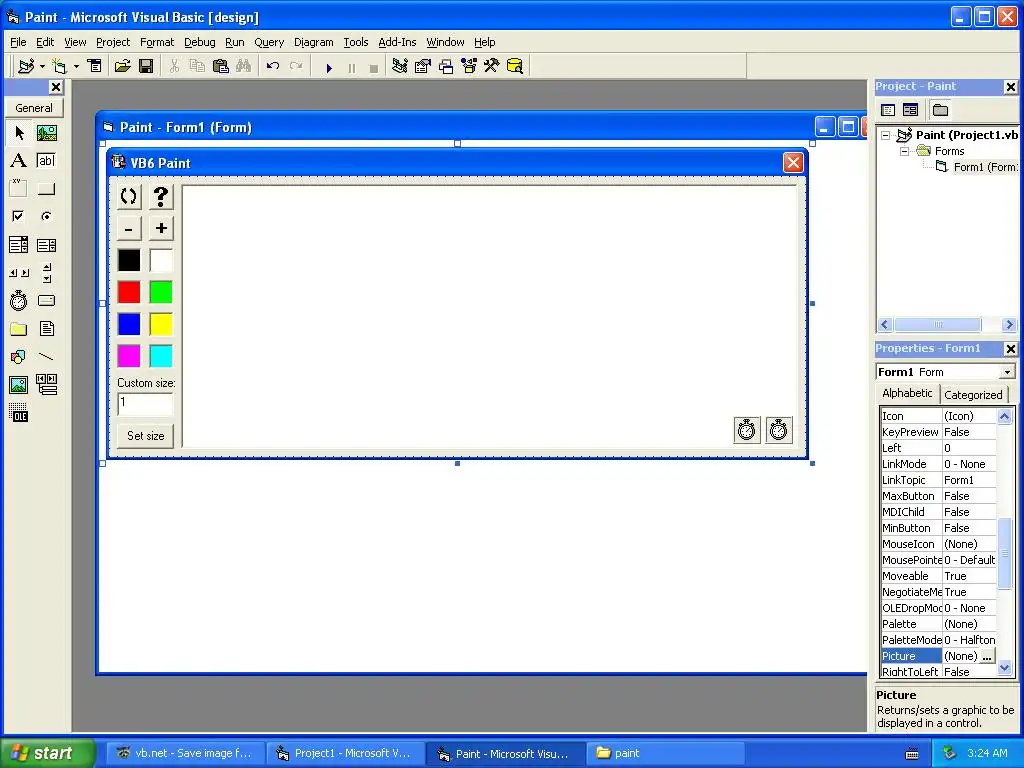The image size is (1024, 768).
Task: Select the TextBox control tool
Action: click(46, 161)
